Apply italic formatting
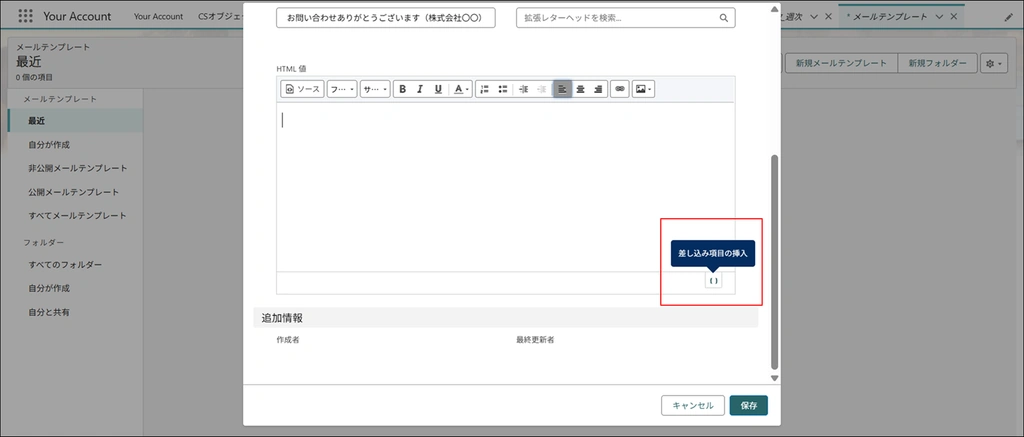 pyautogui.click(x=420, y=89)
